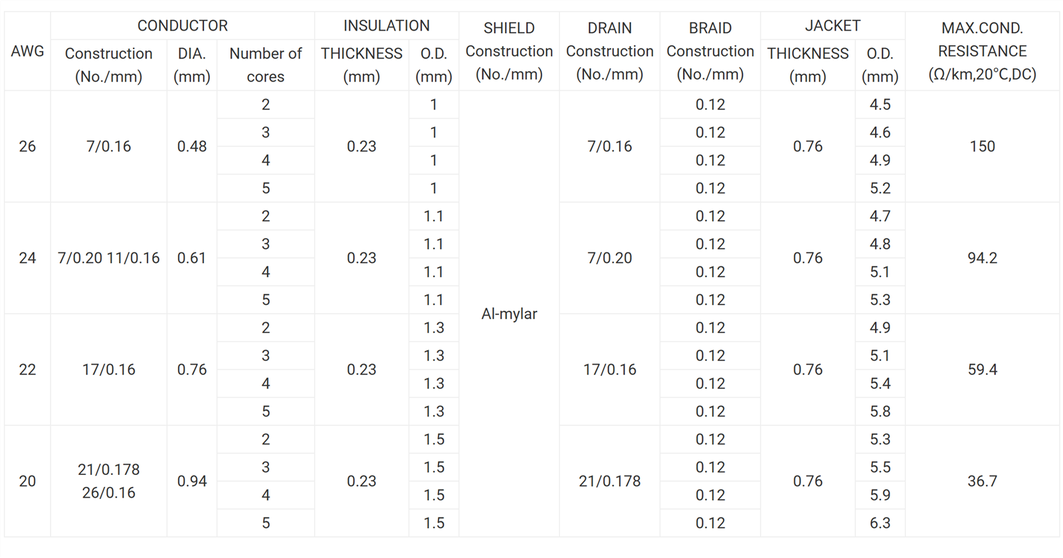Select the Al-mylar shield cell
This screenshot has height=558, width=1063.
pyautogui.click(x=509, y=314)
